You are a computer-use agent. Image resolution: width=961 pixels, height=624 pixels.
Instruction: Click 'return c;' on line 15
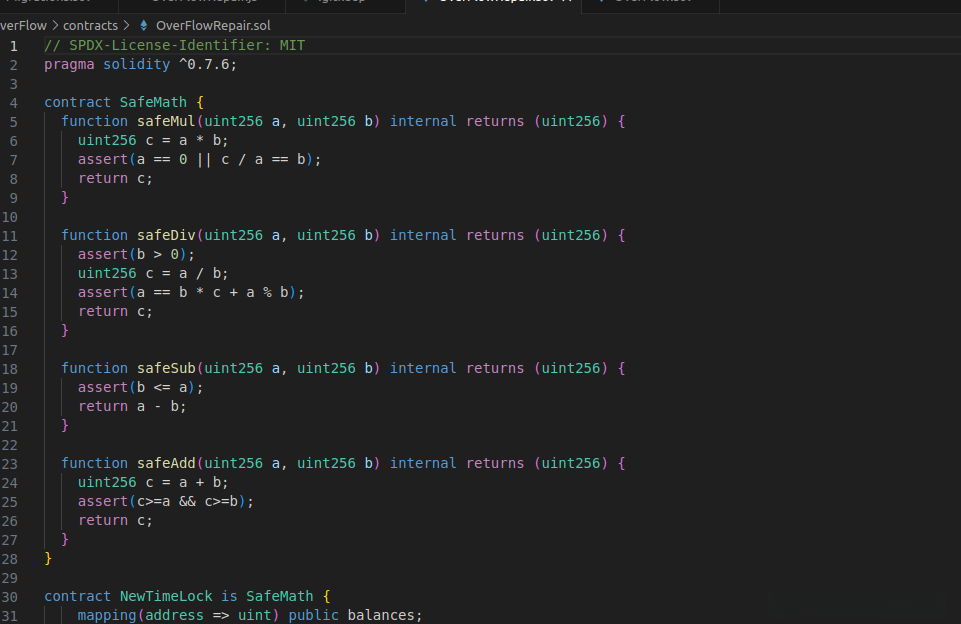[x=115, y=311]
